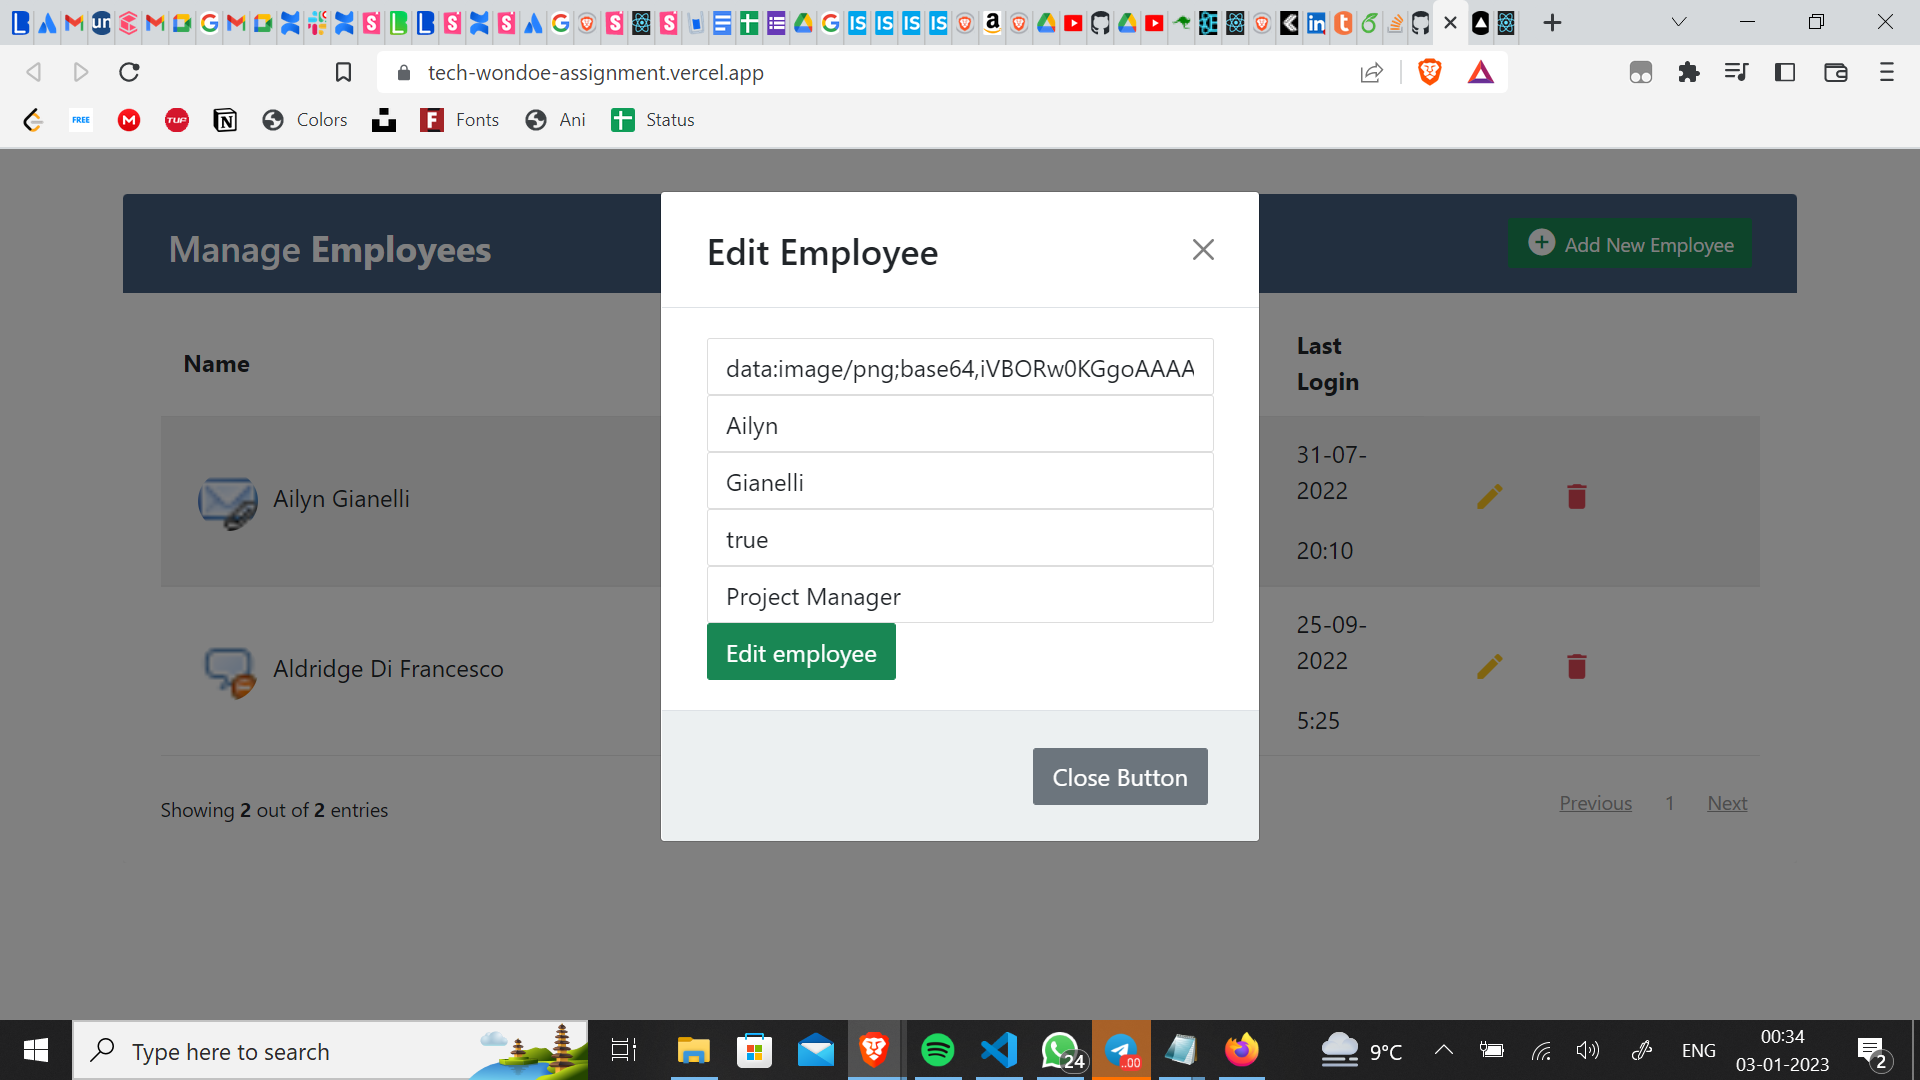Open the Colors bookmark

coord(304,119)
